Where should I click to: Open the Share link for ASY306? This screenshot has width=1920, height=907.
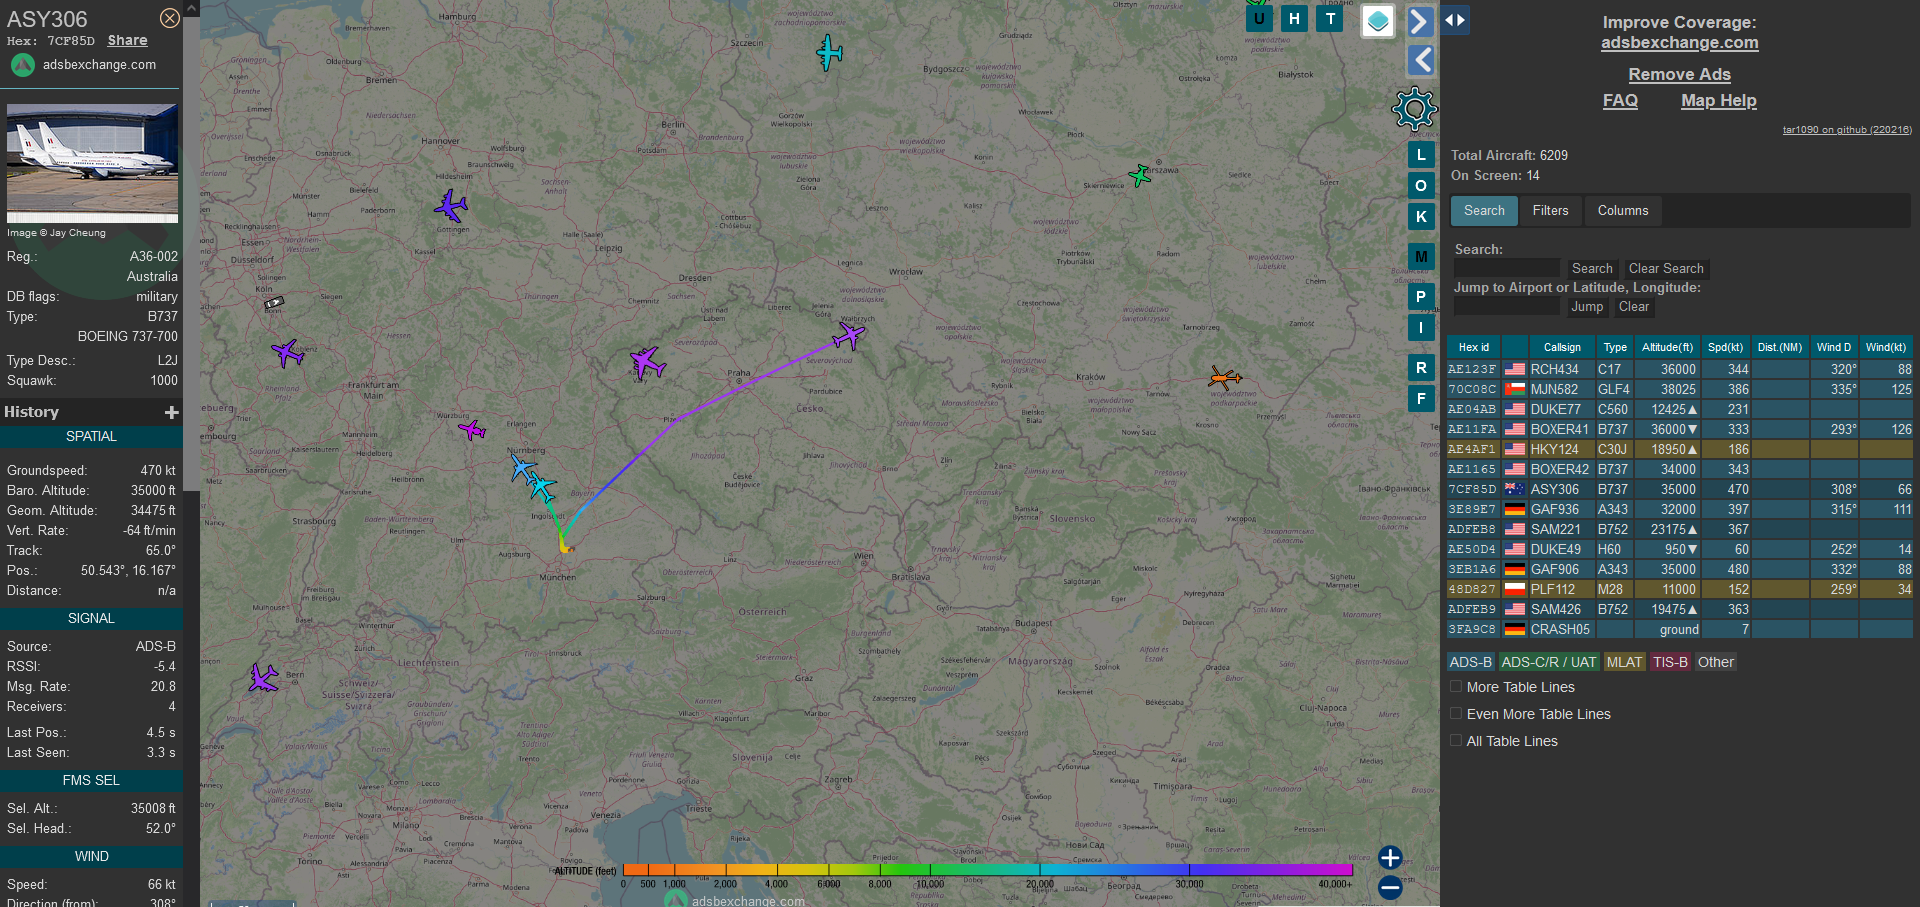(x=127, y=40)
